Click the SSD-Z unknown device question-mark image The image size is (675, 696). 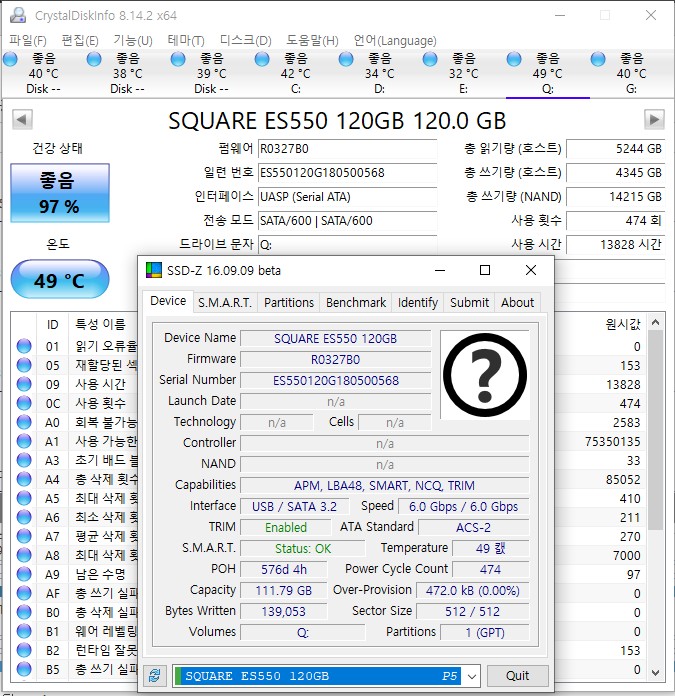(x=485, y=375)
